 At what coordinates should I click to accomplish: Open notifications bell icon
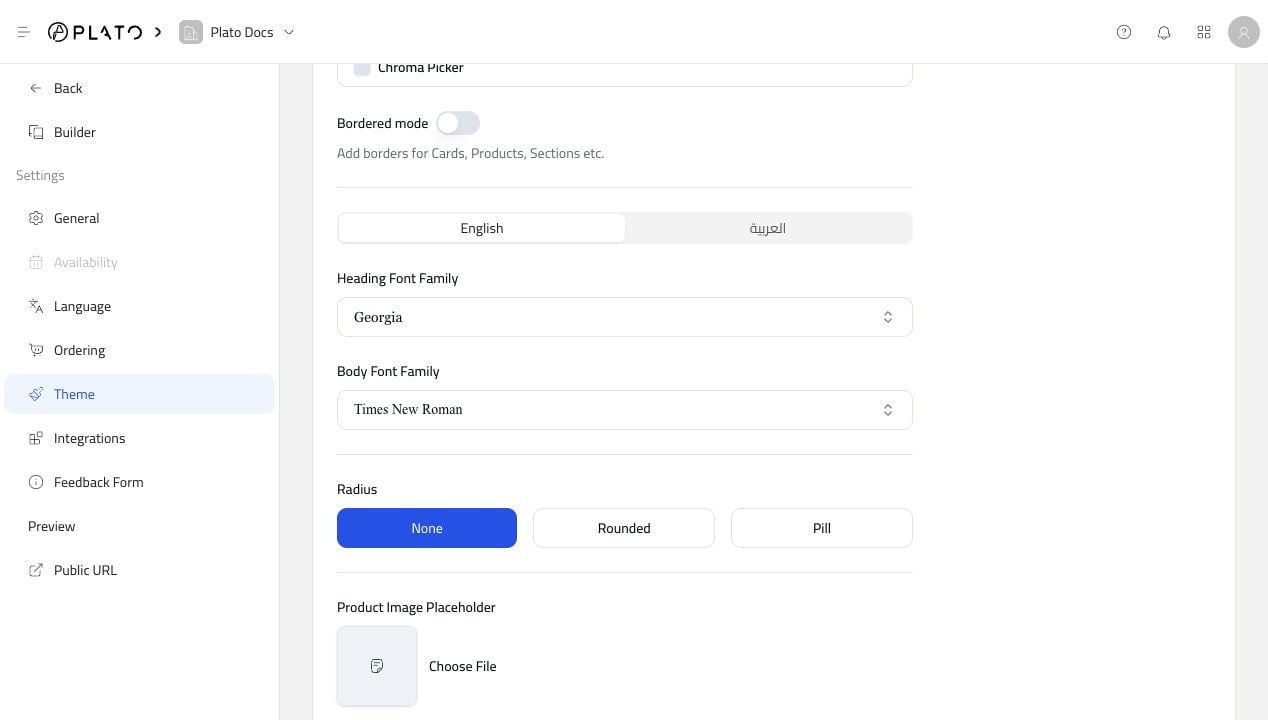[1164, 32]
